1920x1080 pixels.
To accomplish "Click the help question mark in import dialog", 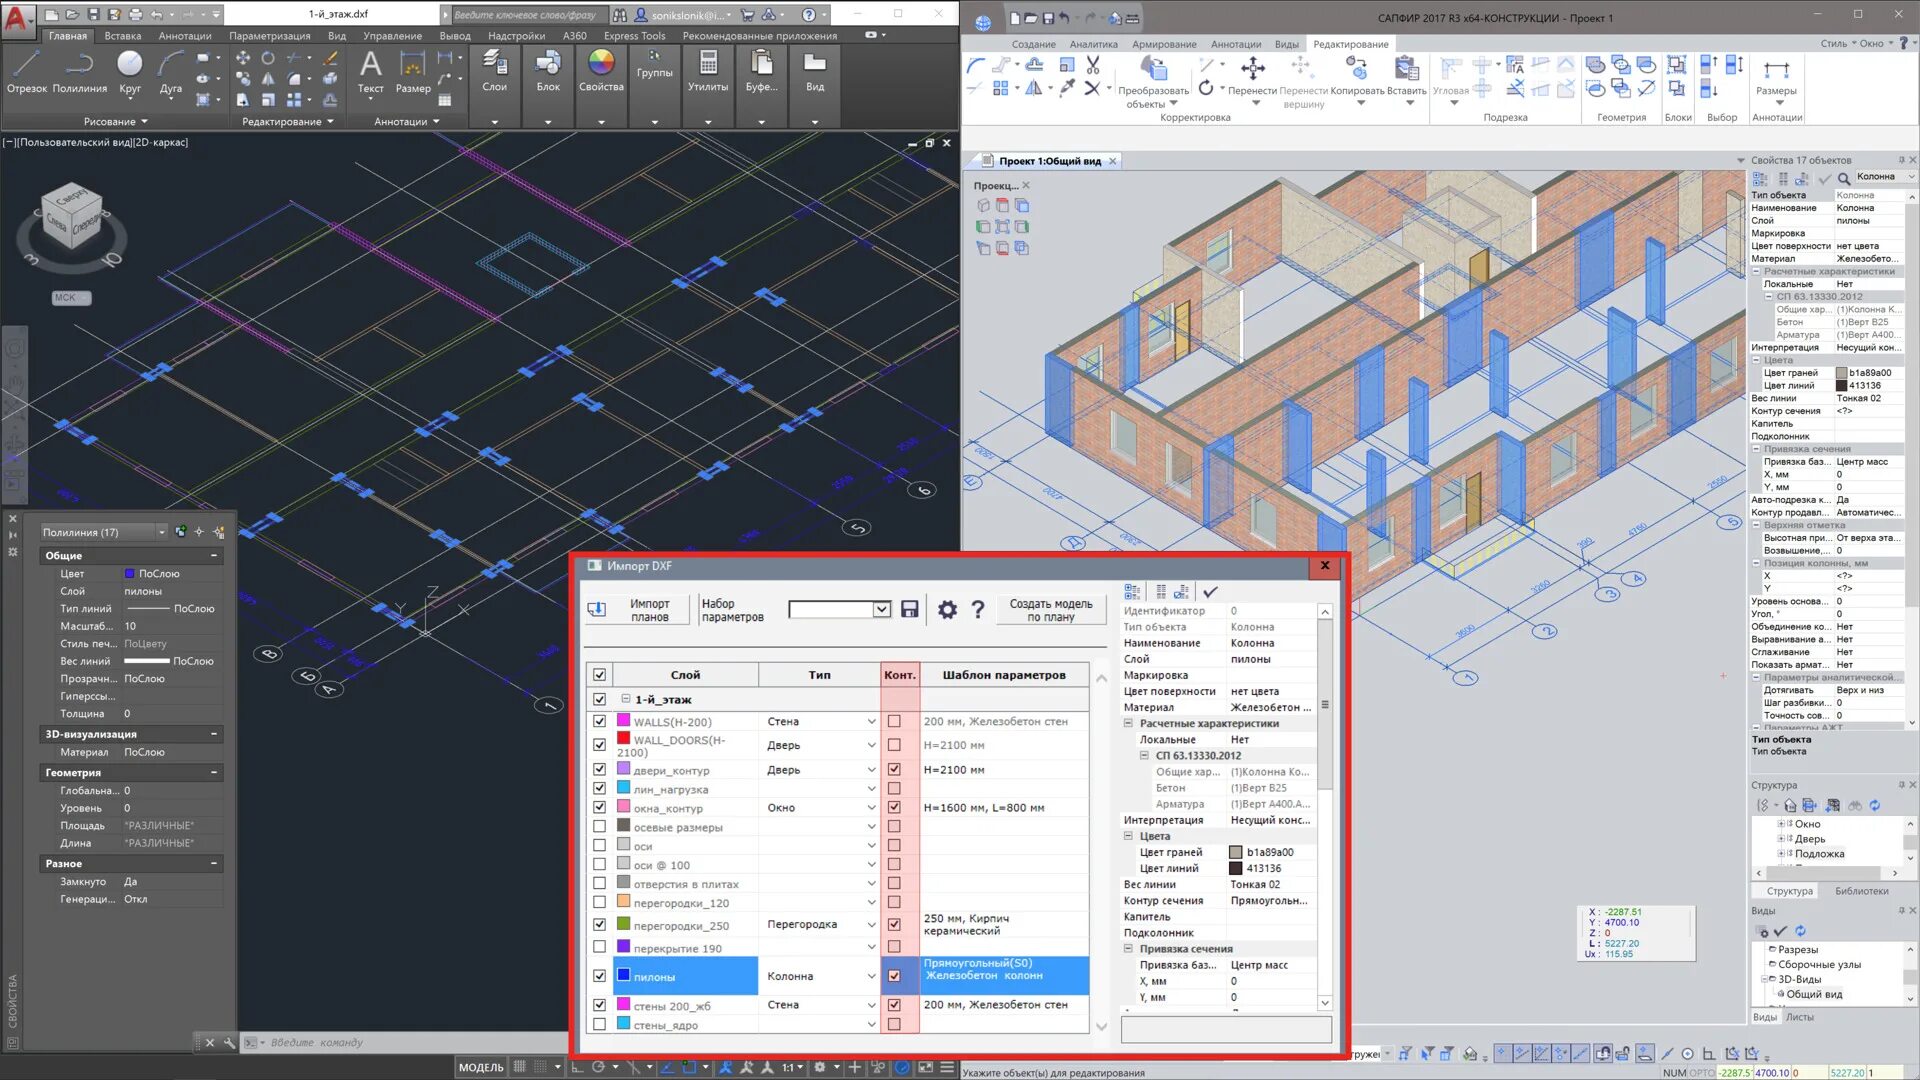I will tap(978, 609).
